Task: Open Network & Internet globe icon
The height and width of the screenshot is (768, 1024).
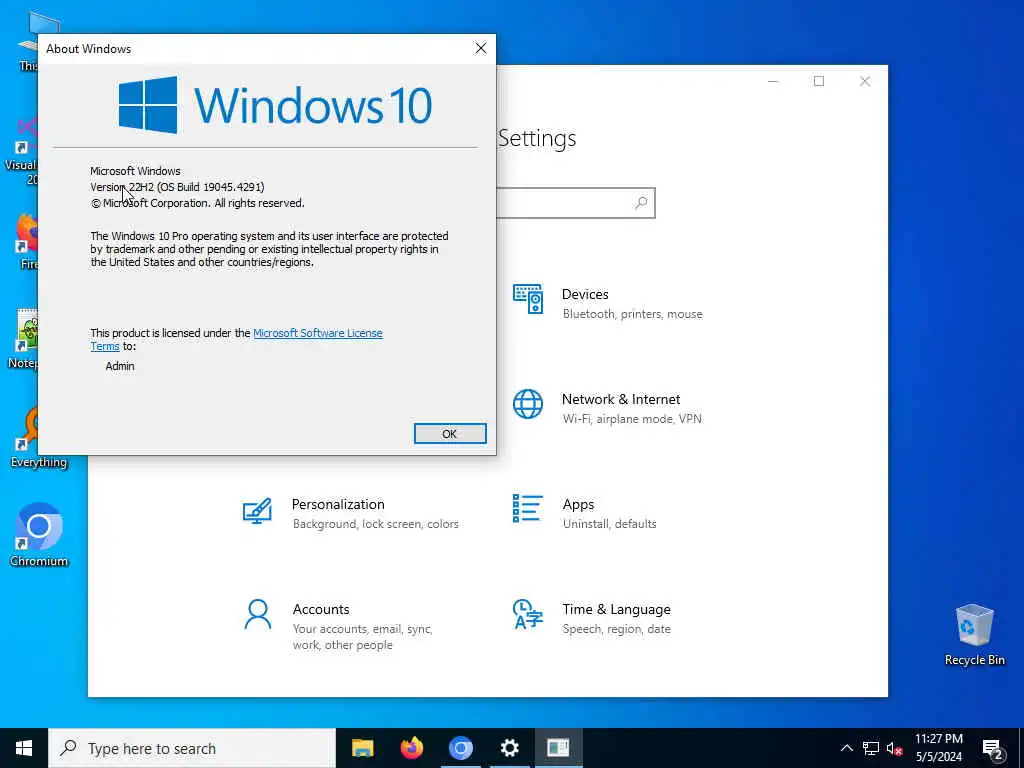Action: 528,404
